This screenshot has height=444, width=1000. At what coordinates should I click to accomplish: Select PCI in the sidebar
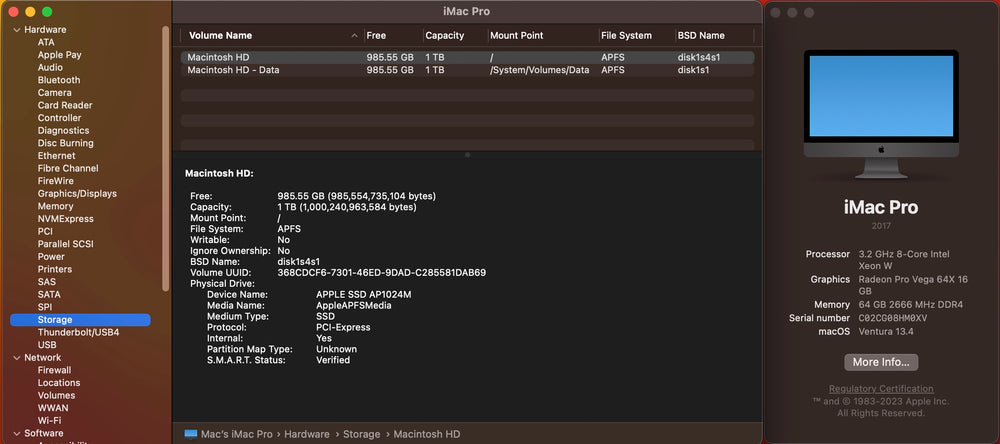pos(45,232)
